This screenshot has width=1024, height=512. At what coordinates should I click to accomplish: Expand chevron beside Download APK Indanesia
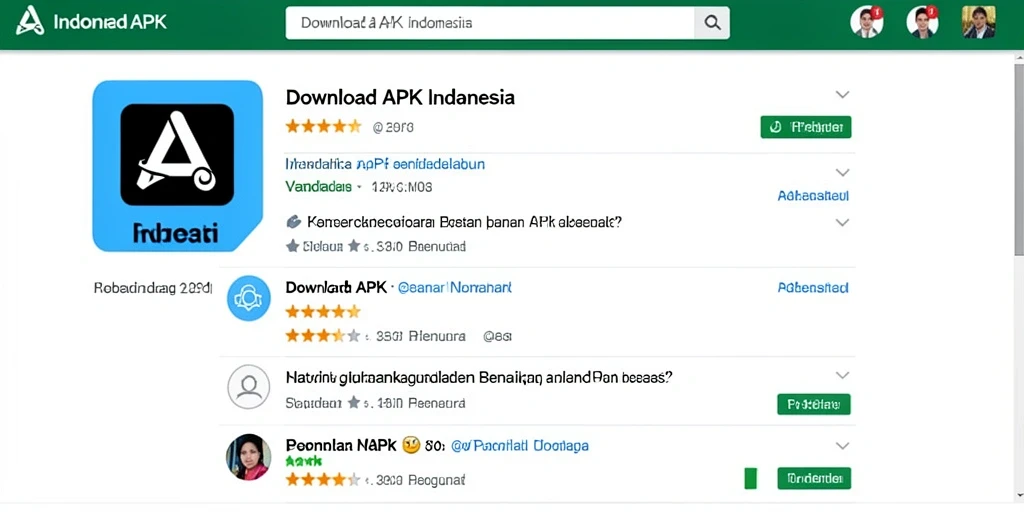pyautogui.click(x=842, y=95)
